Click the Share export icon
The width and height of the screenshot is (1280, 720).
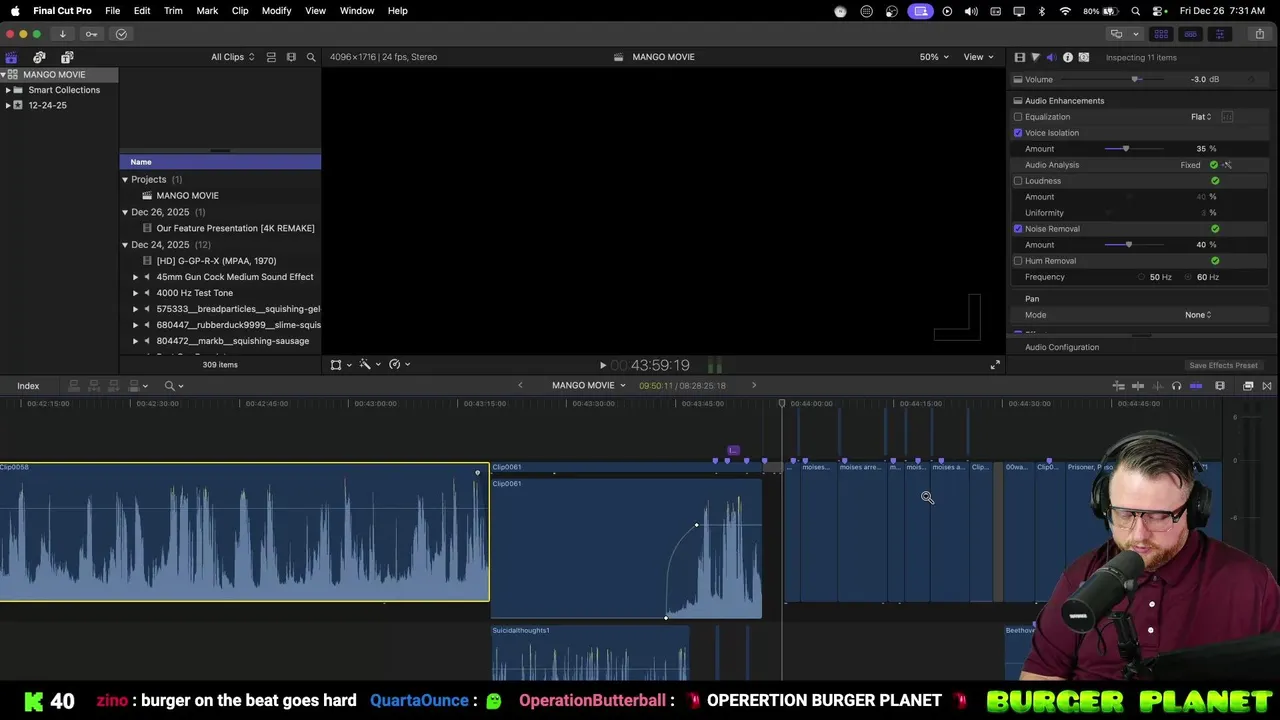pos(1259,34)
